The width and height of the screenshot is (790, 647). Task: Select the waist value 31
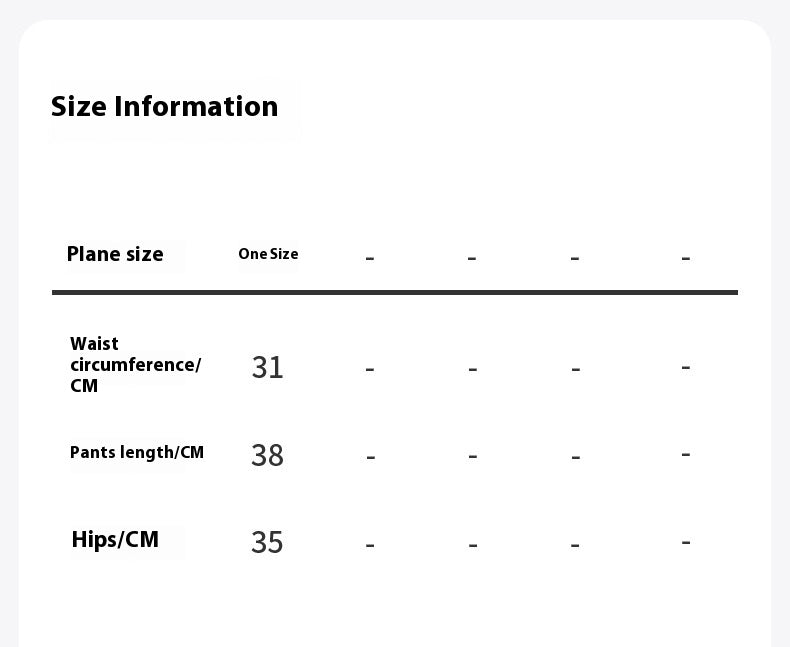pyautogui.click(x=268, y=367)
